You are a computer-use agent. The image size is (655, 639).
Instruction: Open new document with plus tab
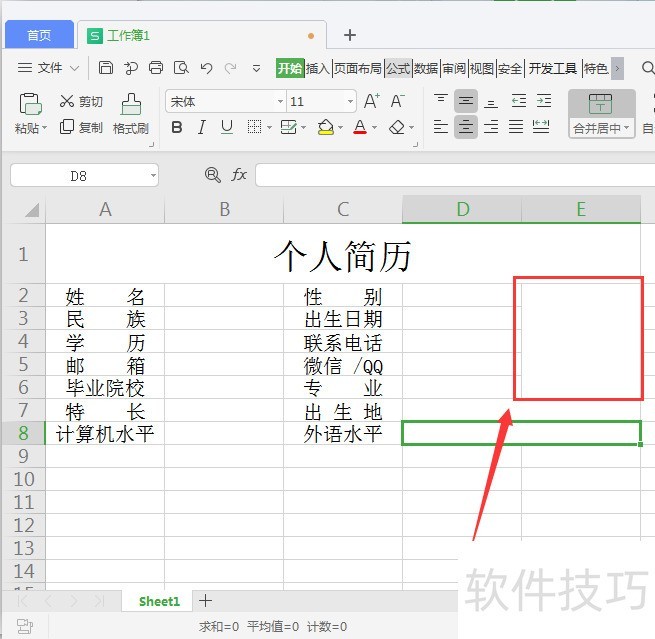click(350, 35)
